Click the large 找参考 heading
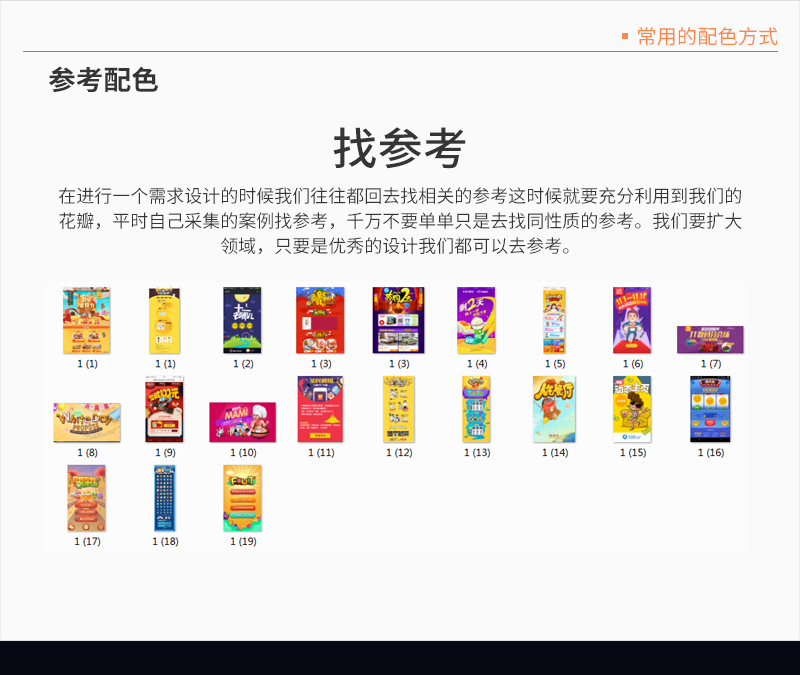 [x=399, y=150]
